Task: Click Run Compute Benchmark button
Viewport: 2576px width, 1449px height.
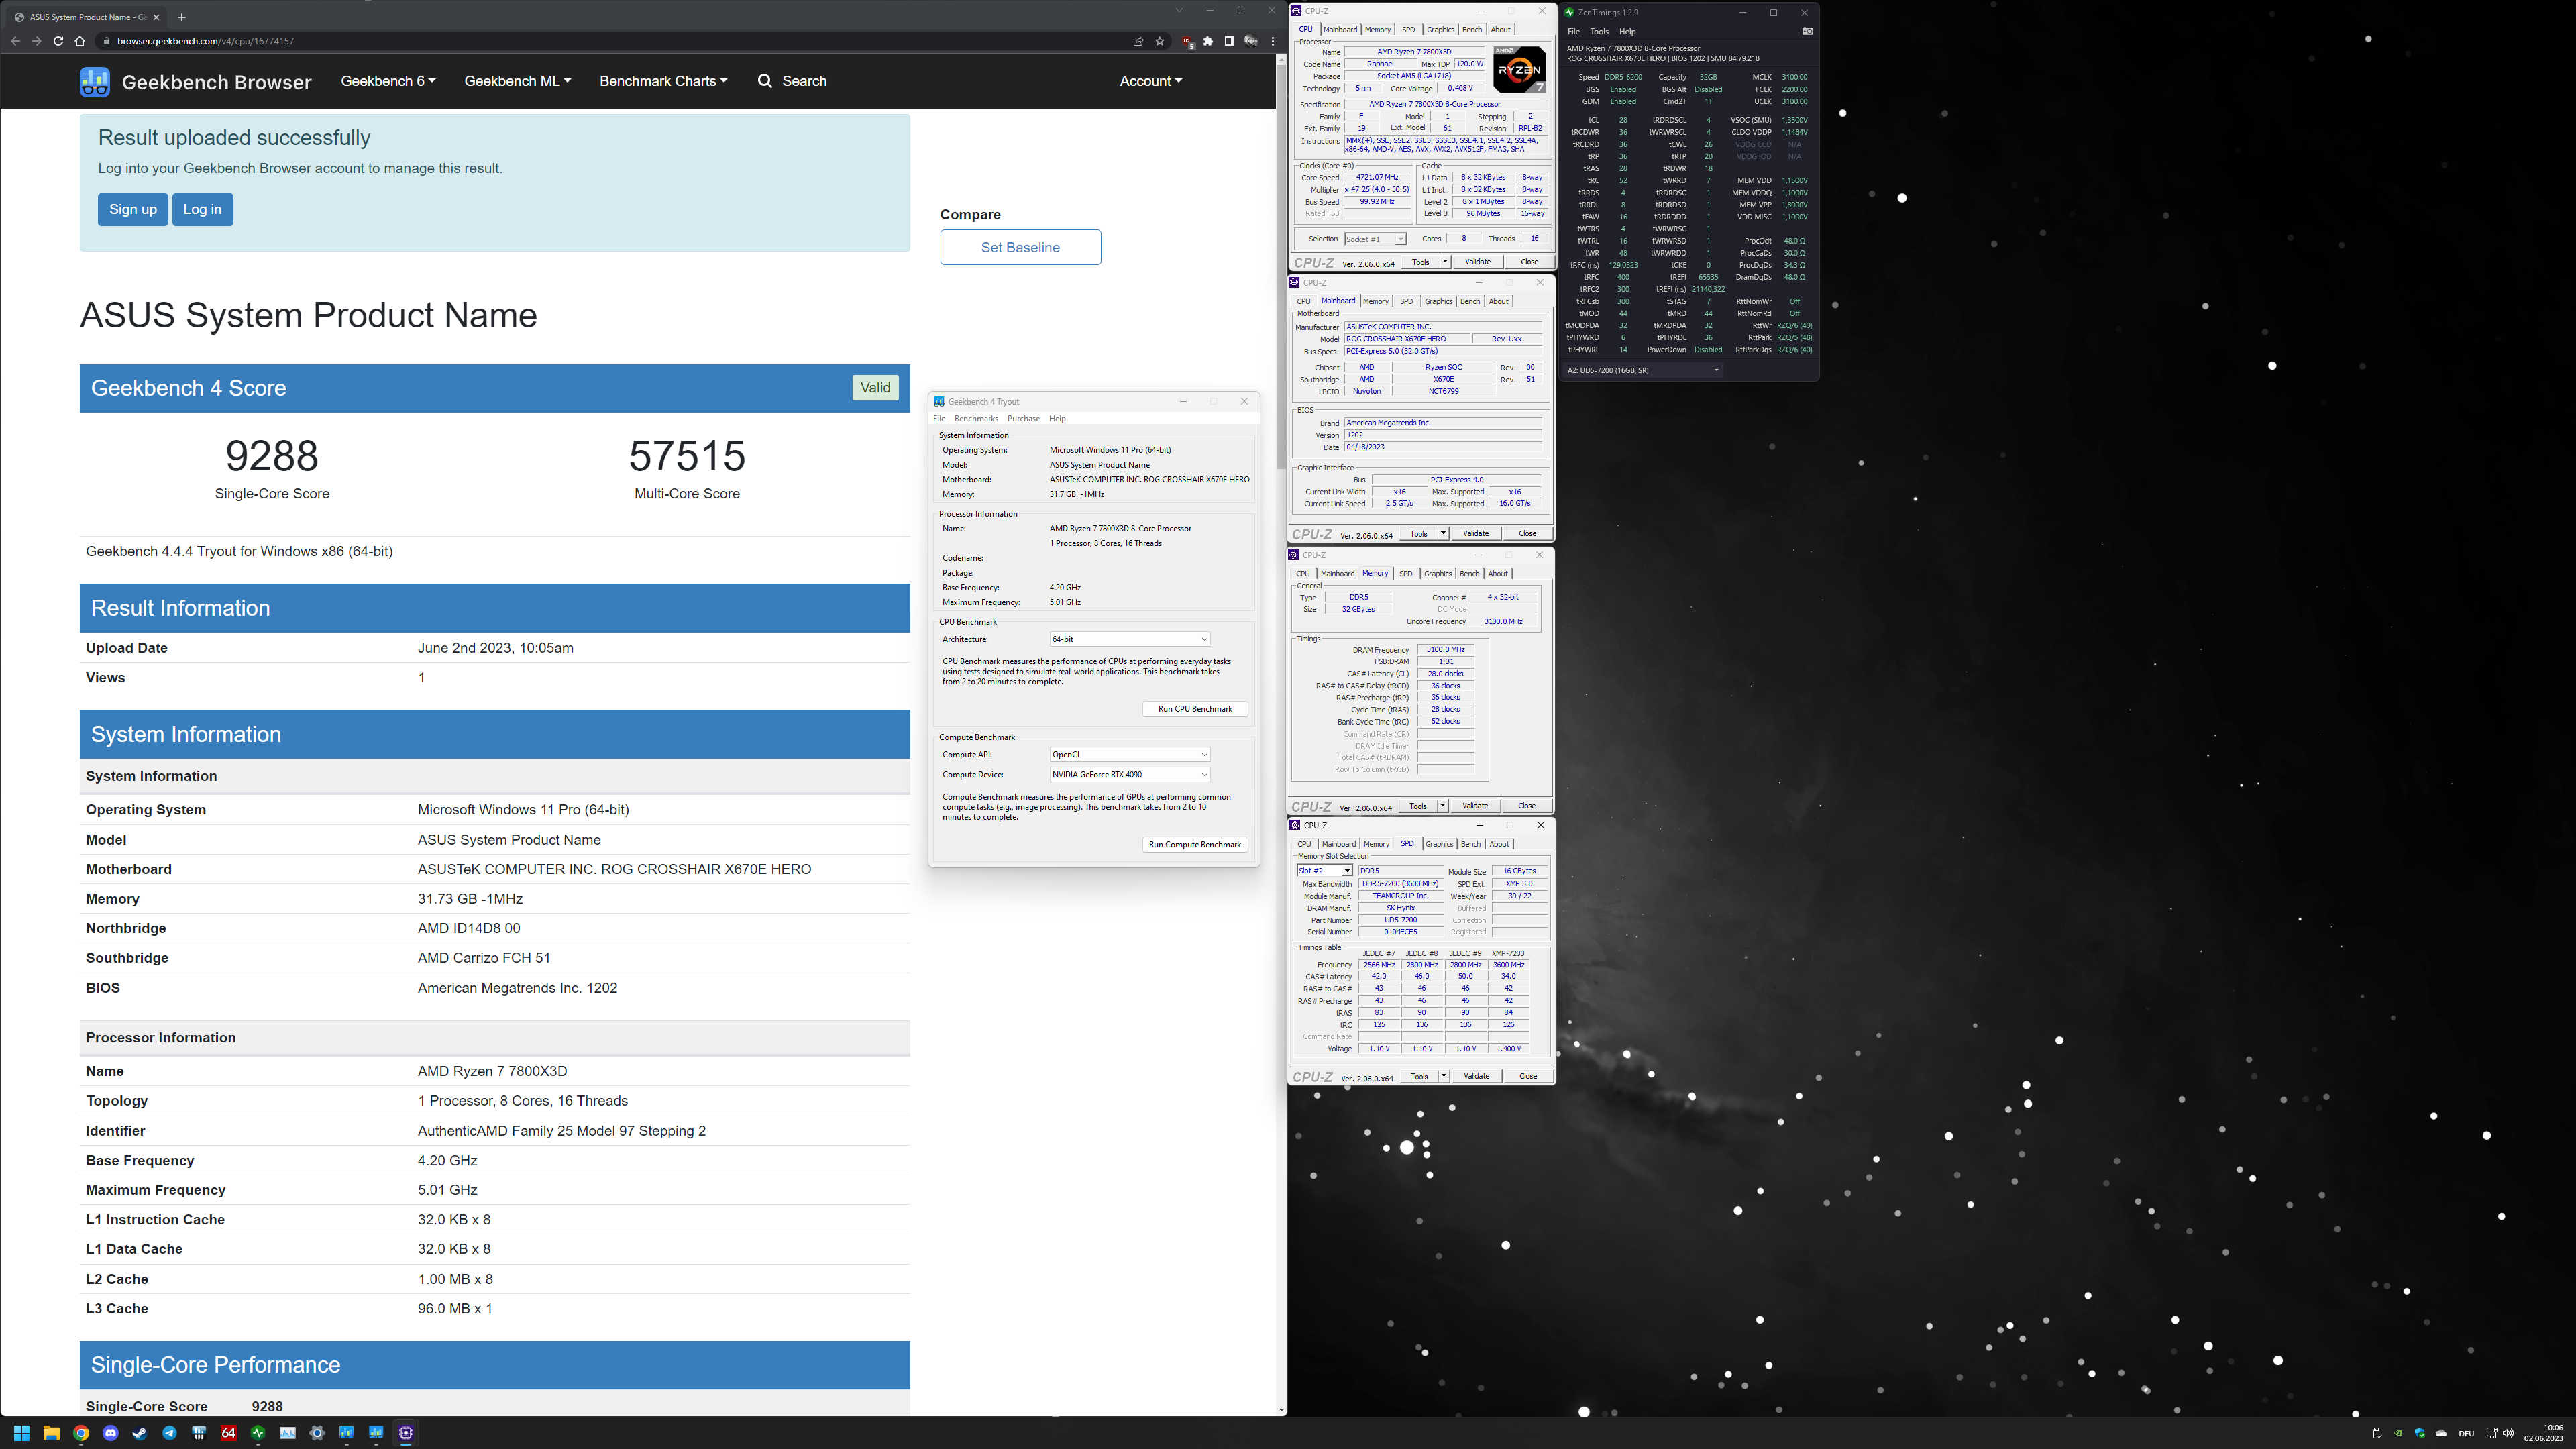Action: 1195,845
